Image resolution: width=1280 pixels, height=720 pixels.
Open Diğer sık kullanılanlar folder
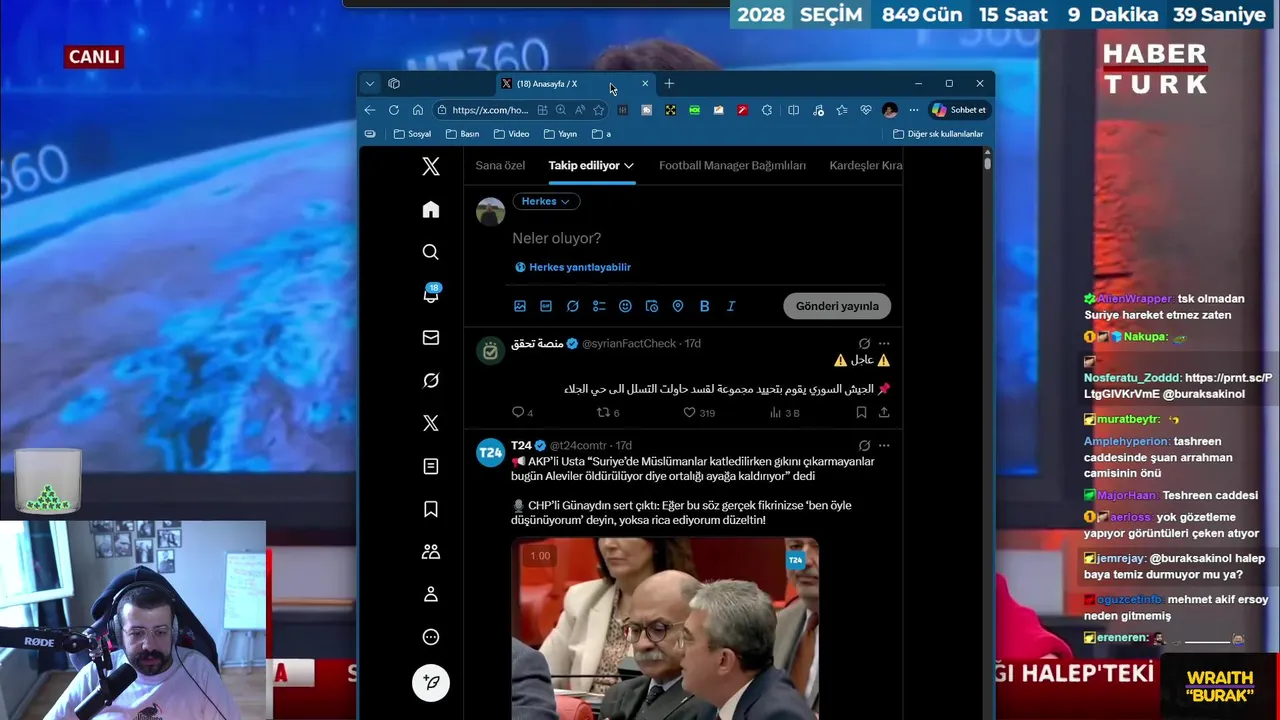click(938, 134)
